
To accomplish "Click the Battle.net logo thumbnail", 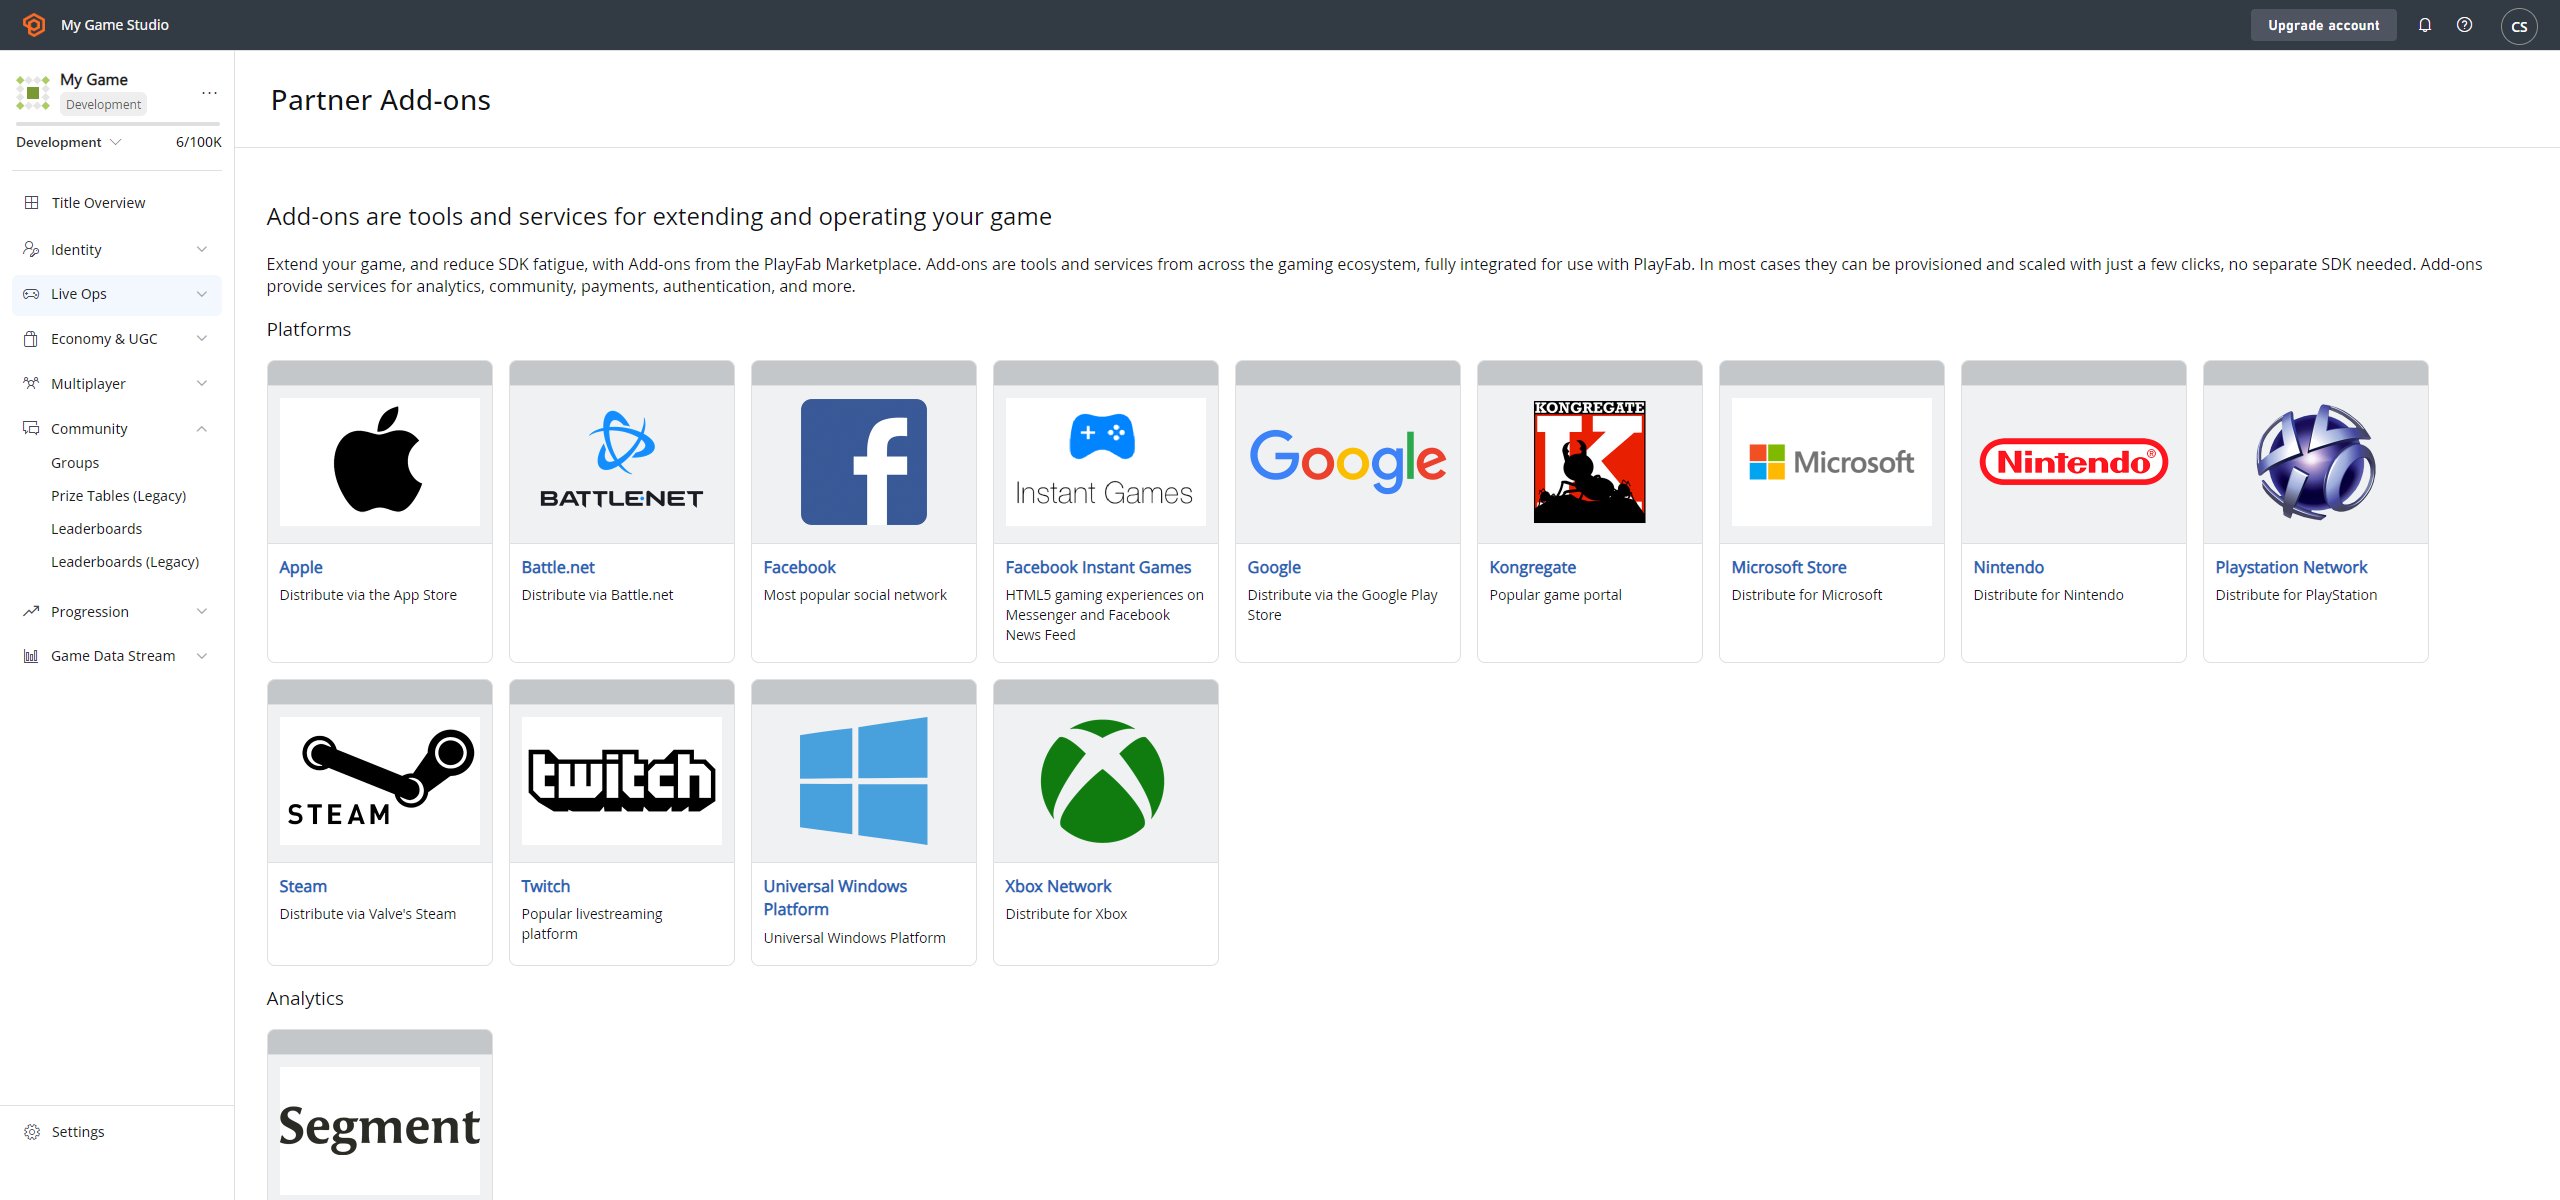I will coord(622,462).
